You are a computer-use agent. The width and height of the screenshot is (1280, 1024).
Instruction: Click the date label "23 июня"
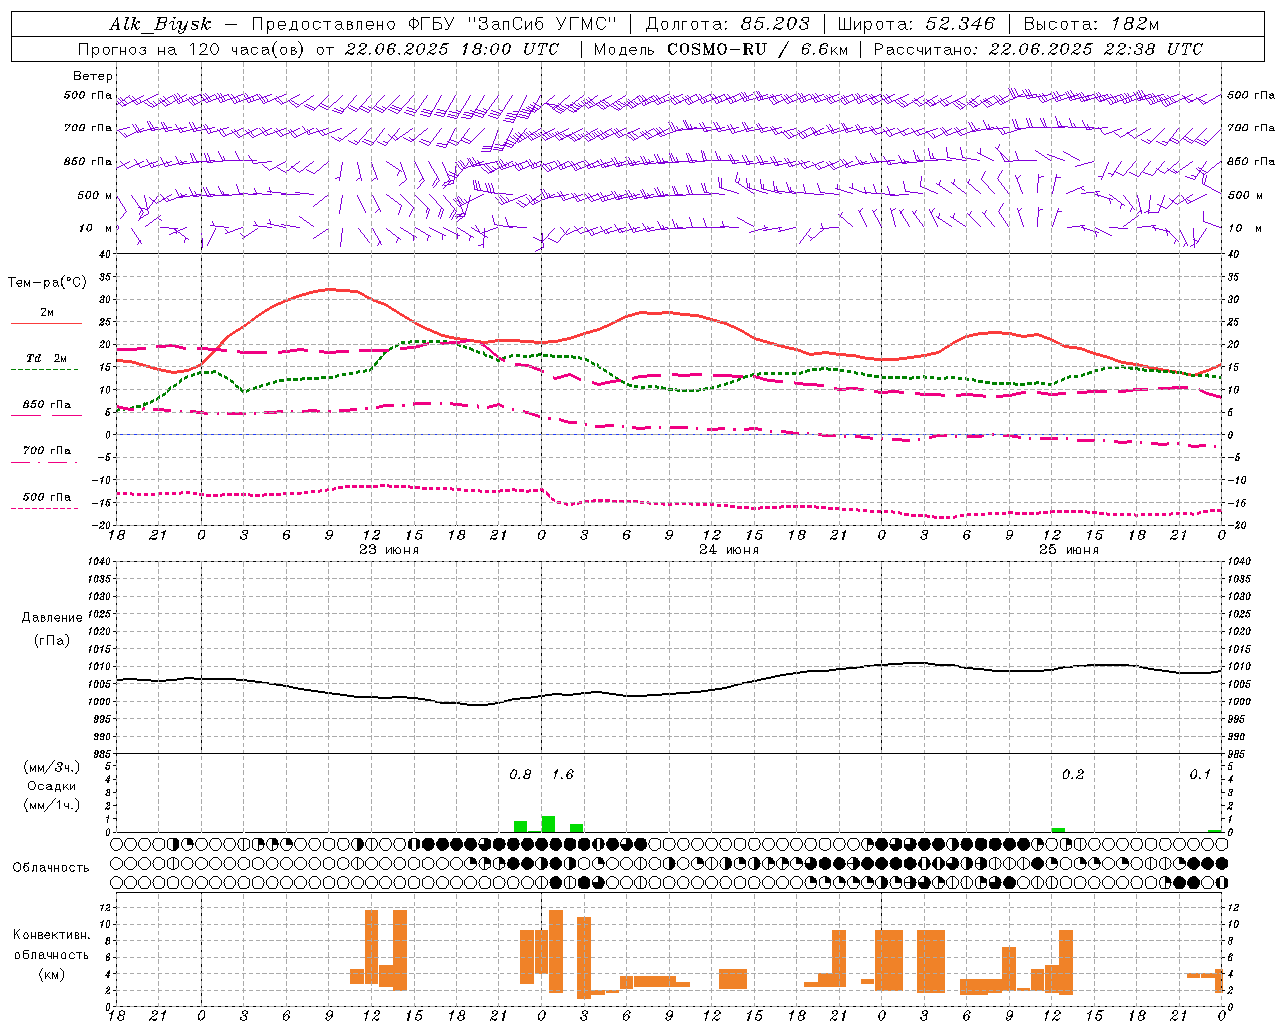click(x=389, y=550)
